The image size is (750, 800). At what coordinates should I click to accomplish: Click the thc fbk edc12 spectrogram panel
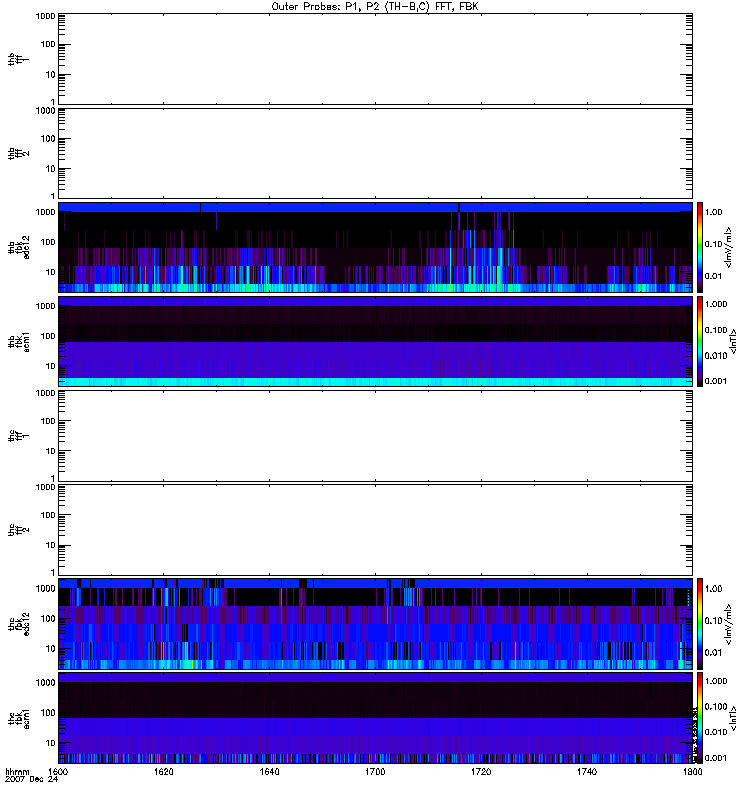click(x=375, y=624)
